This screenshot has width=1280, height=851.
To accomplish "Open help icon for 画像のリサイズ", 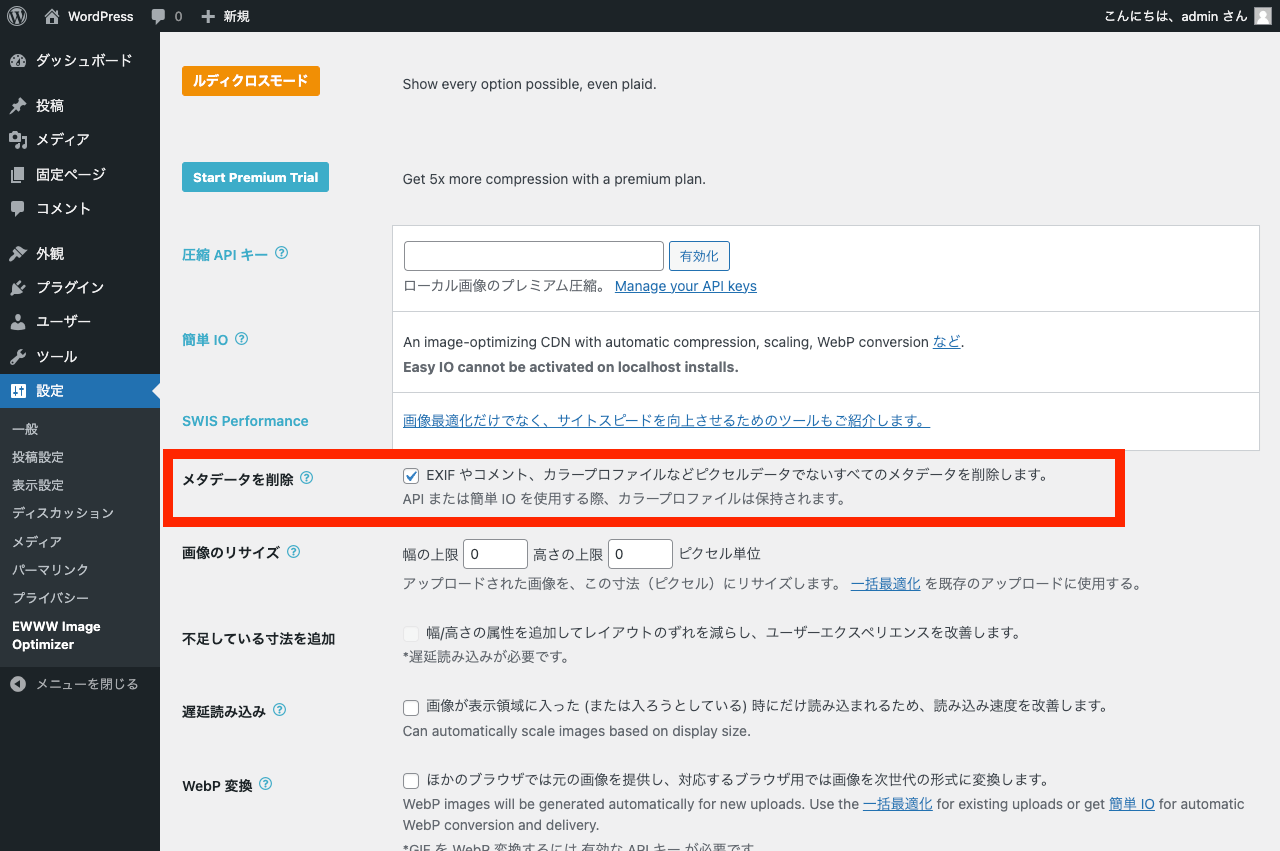I will pos(293,551).
